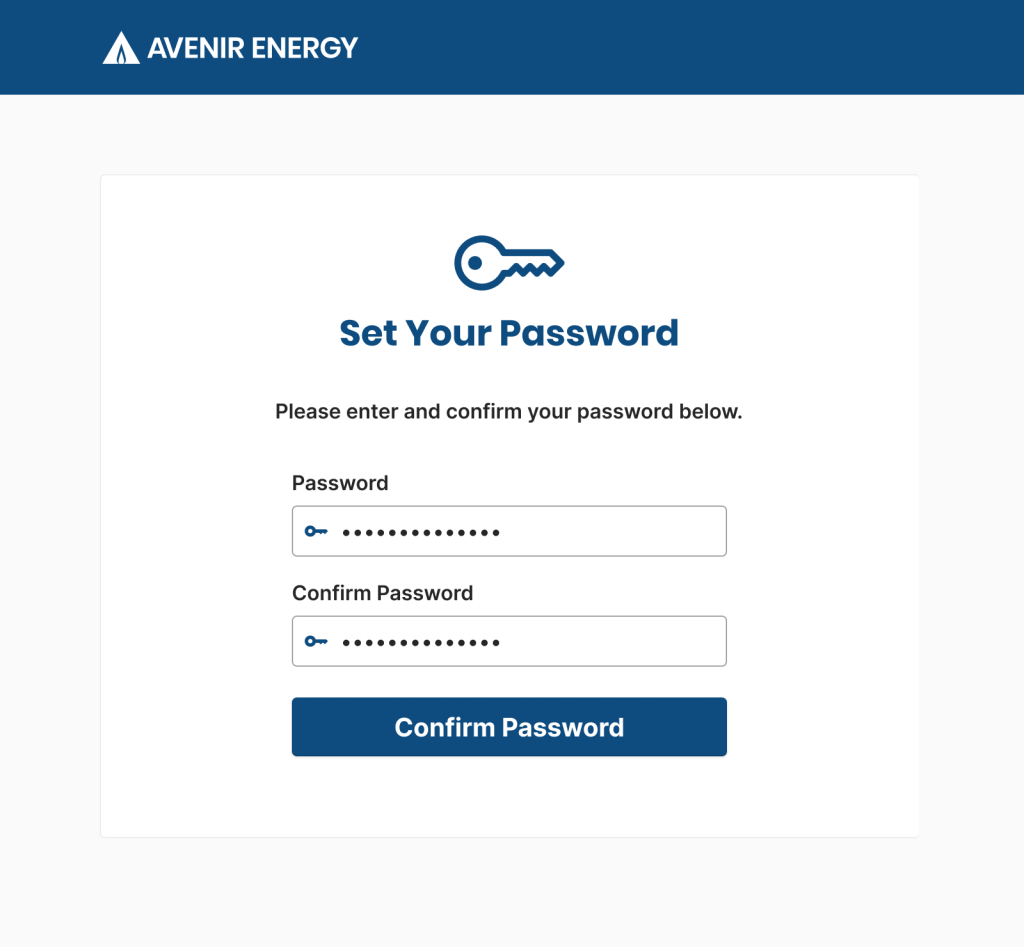The image size is (1024, 947).
Task: Click the masked dots in Confirm Password field
Action: [x=420, y=641]
